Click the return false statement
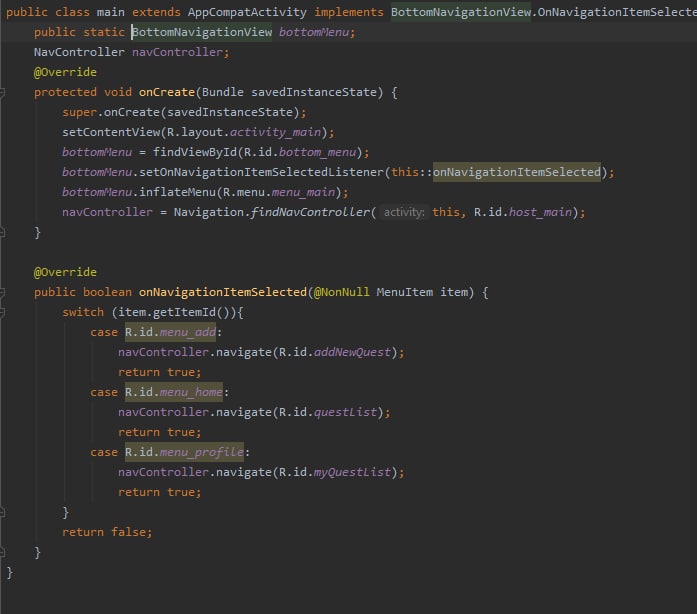Image resolution: width=697 pixels, height=614 pixels. [107, 532]
